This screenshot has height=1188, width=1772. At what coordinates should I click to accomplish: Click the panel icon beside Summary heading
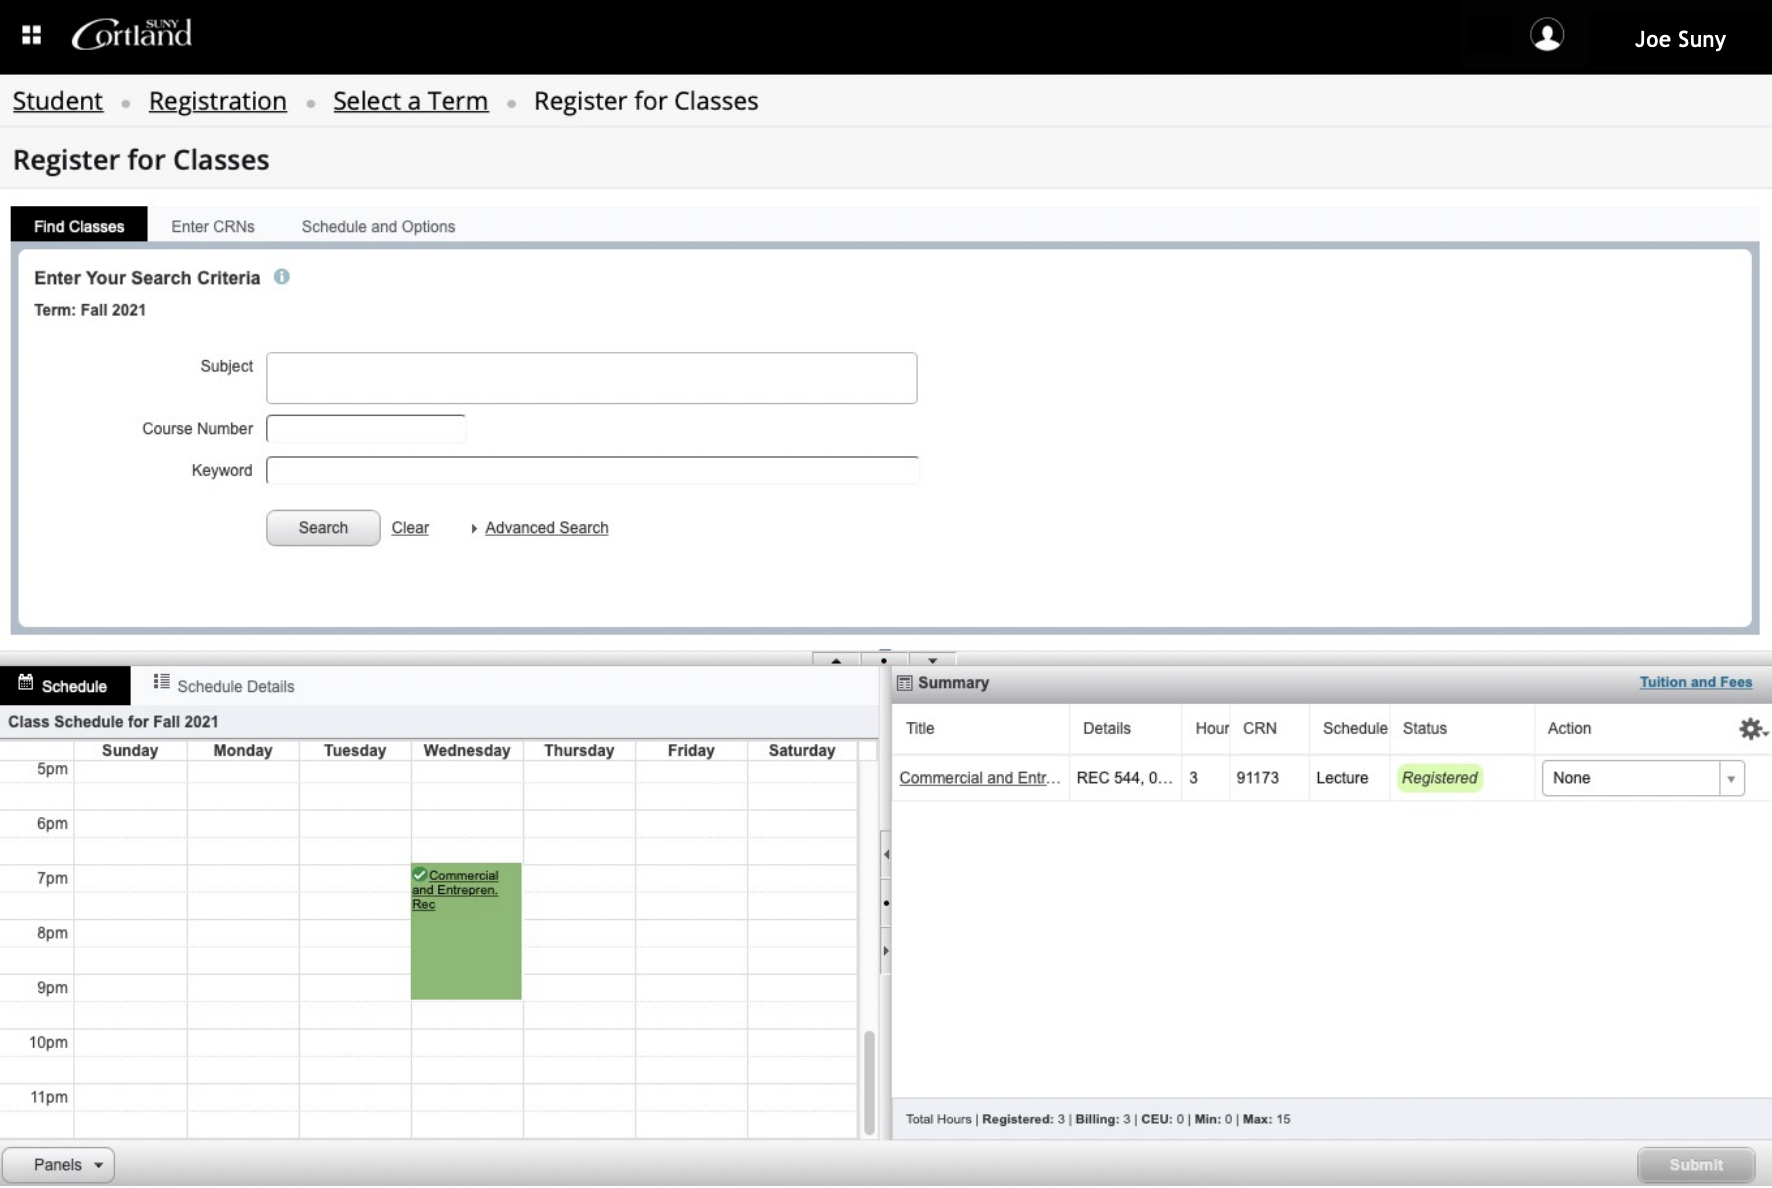pyautogui.click(x=906, y=683)
